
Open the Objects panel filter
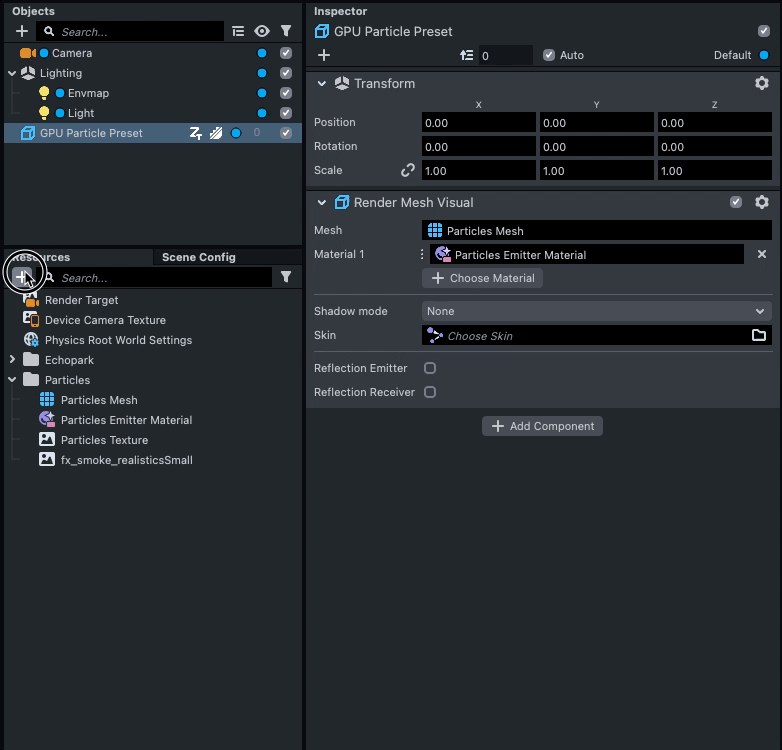(286, 32)
